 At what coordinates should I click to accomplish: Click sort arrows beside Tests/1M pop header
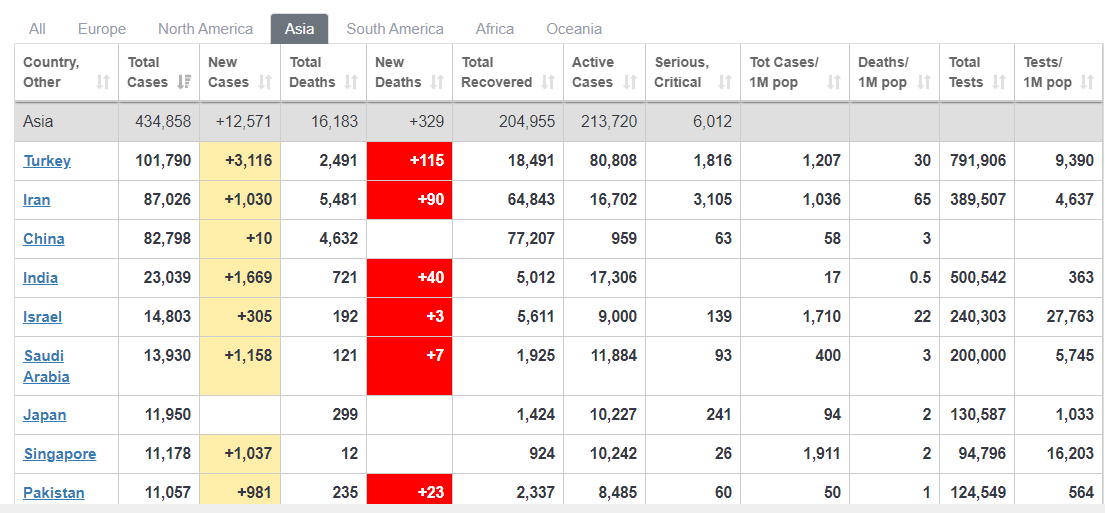click(1087, 82)
